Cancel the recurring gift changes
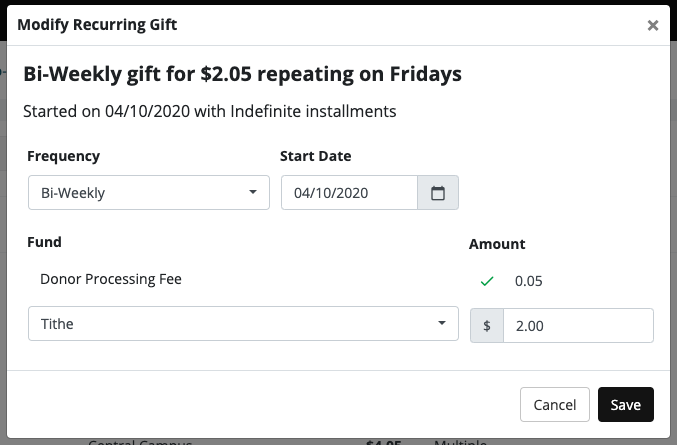Image resolution: width=677 pixels, height=445 pixels. point(554,405)
